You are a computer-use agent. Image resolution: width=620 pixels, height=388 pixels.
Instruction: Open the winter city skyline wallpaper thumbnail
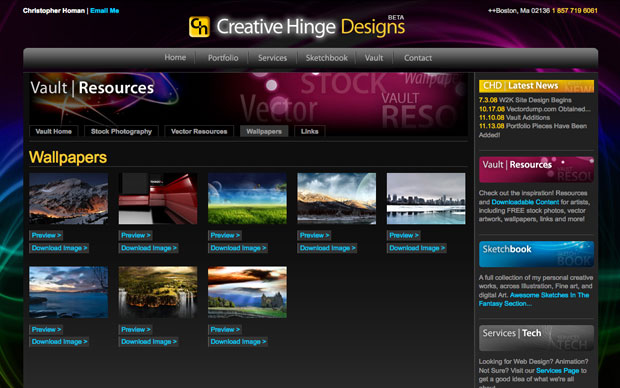(x=426, y=199)
